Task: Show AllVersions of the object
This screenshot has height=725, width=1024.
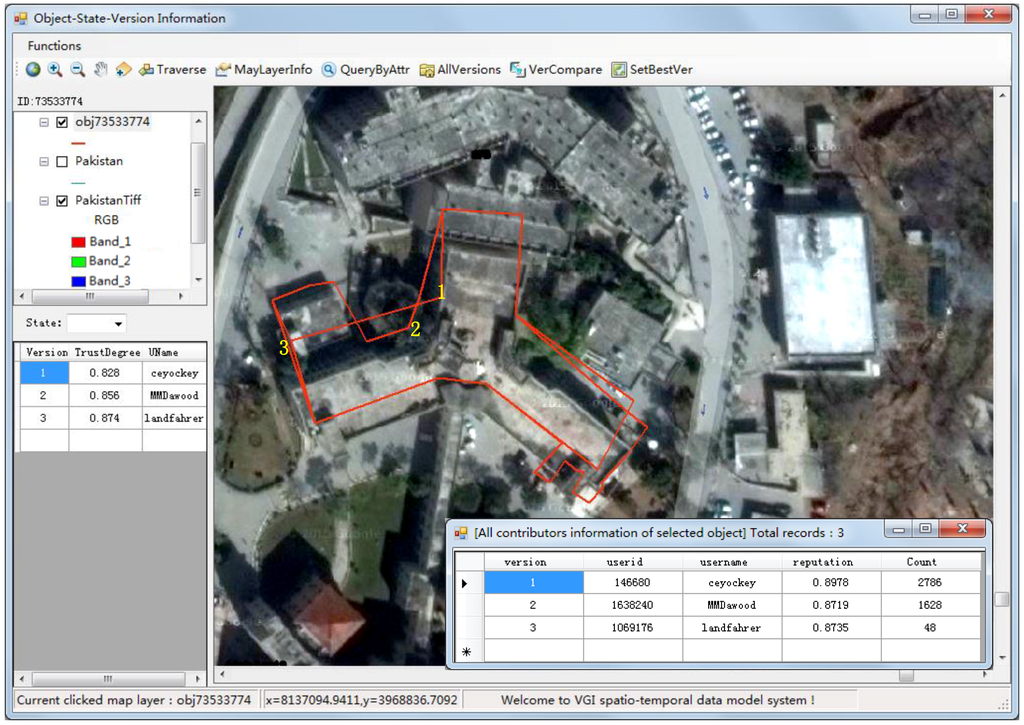Action: tap(460, 70)
